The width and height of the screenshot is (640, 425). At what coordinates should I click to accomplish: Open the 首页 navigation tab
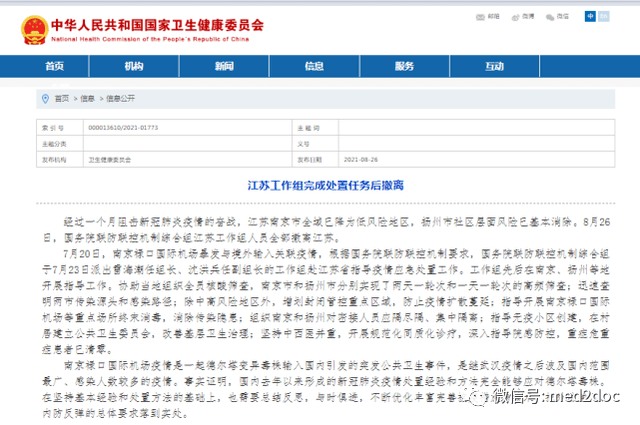click(x=54, y=66)
